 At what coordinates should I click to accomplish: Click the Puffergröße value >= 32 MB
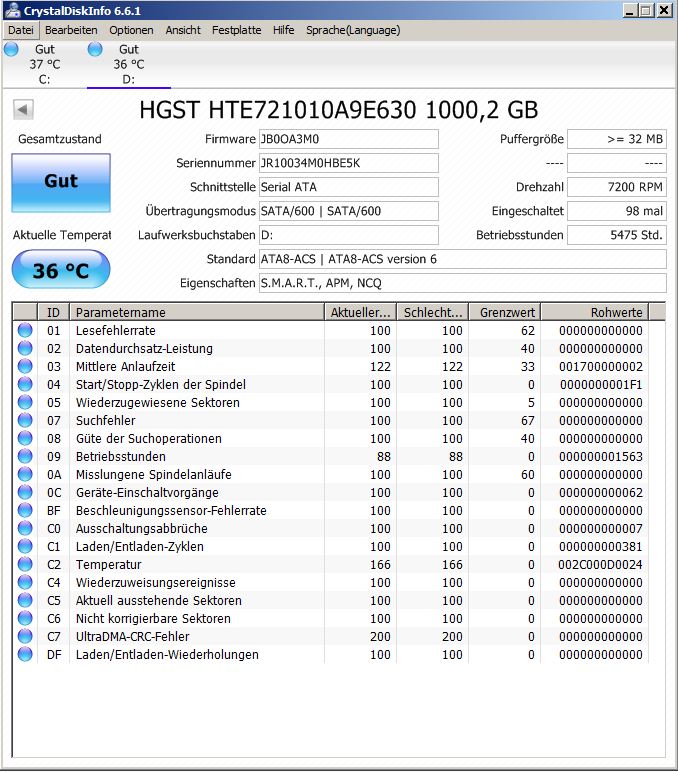[x=617, y=139]
